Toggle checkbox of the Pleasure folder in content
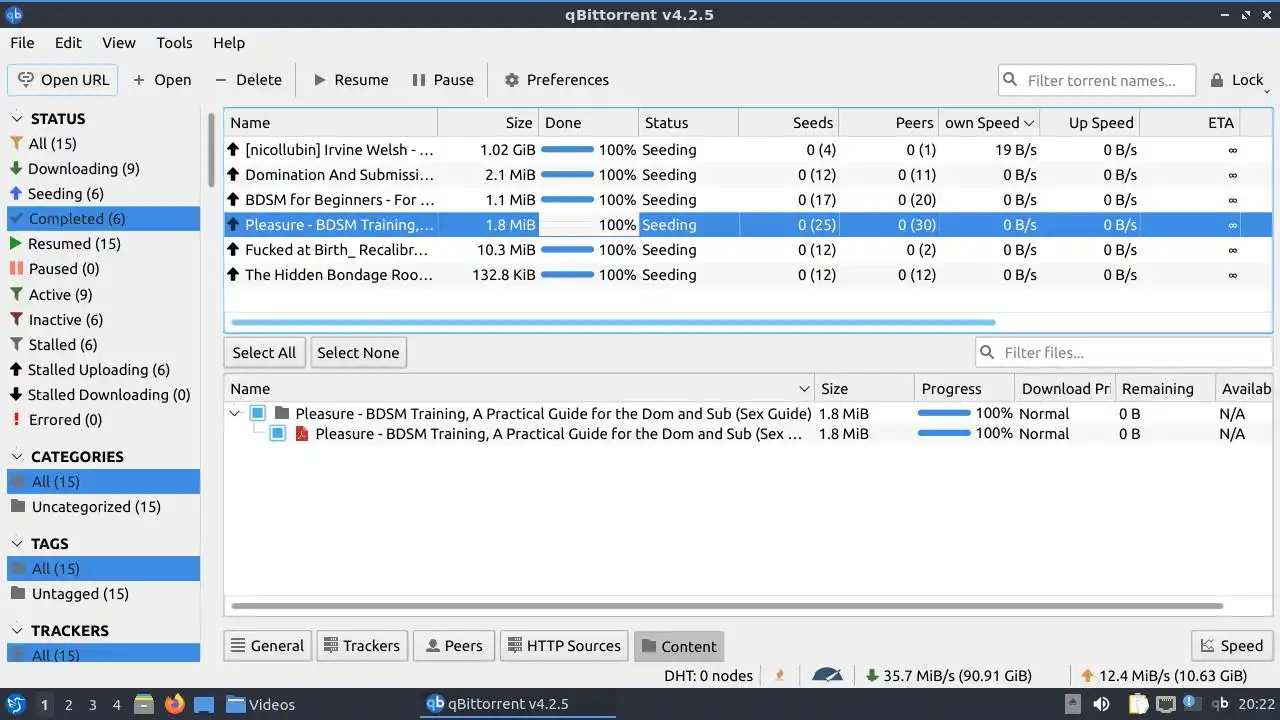Viewport: 1280px width, 720px height. tap(257, 414)
